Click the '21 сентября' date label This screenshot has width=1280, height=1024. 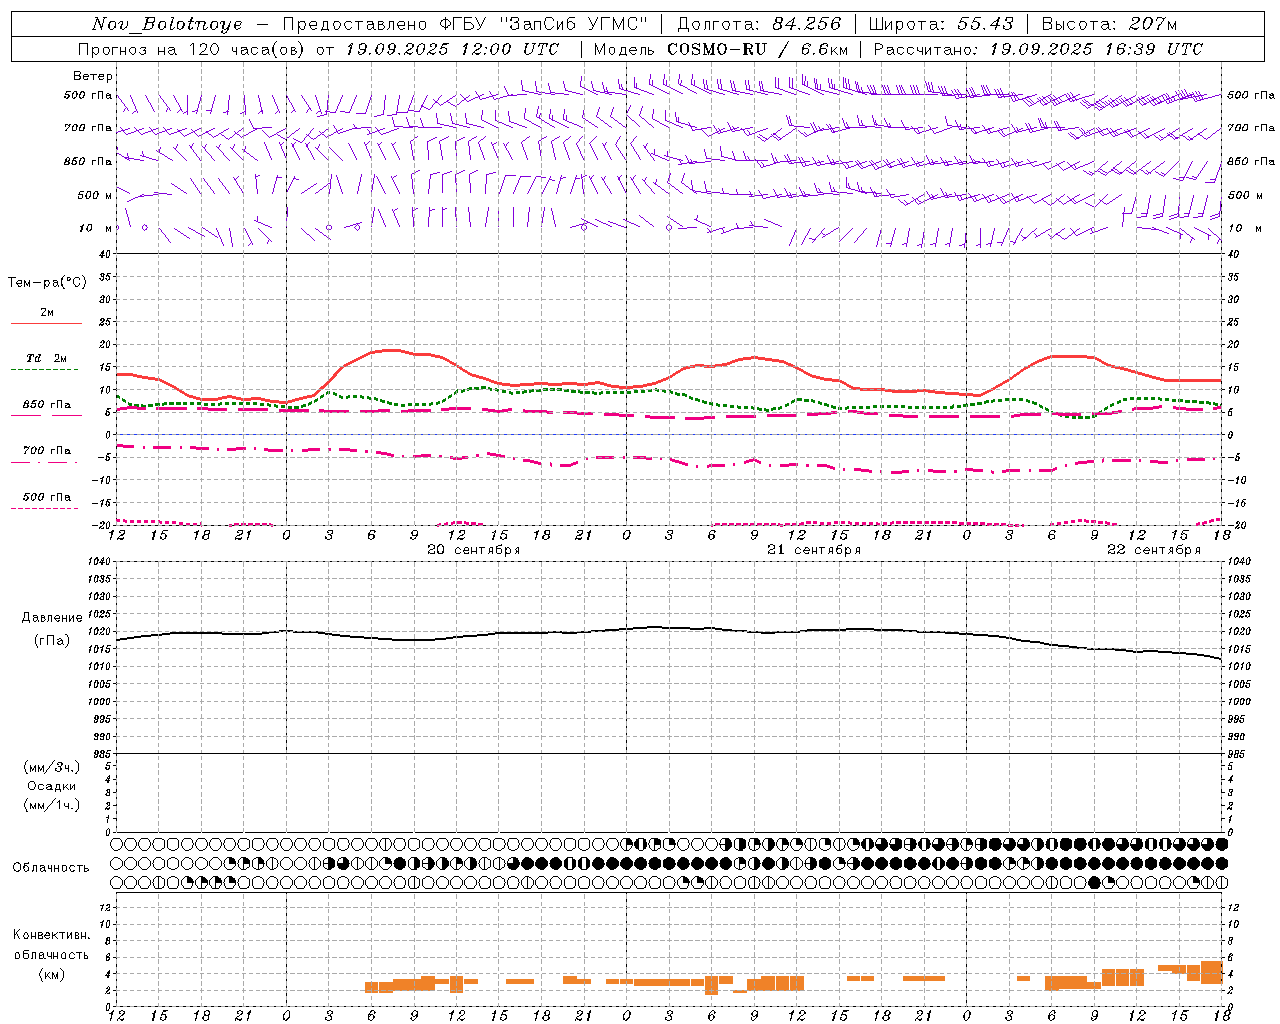(814, 550)
